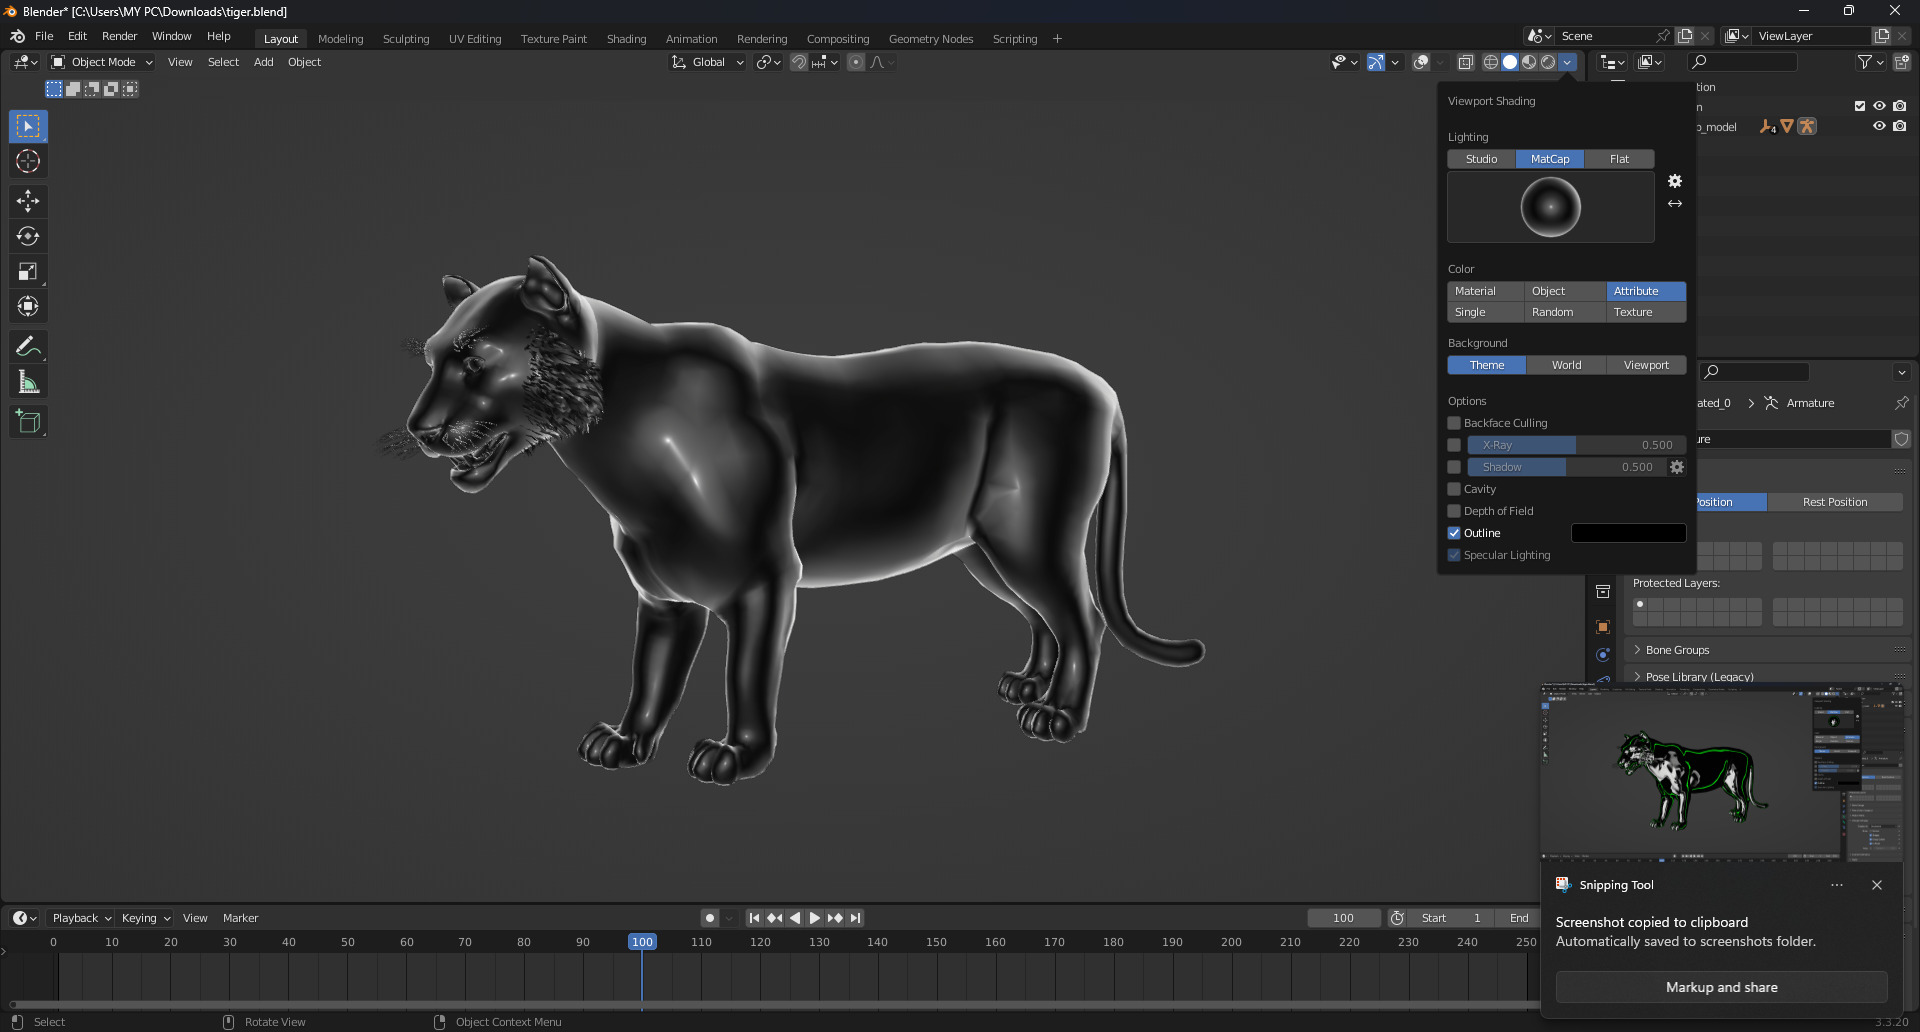Select the Rotate tool
The image size is (1920, 1032).
tap(28, 236)
